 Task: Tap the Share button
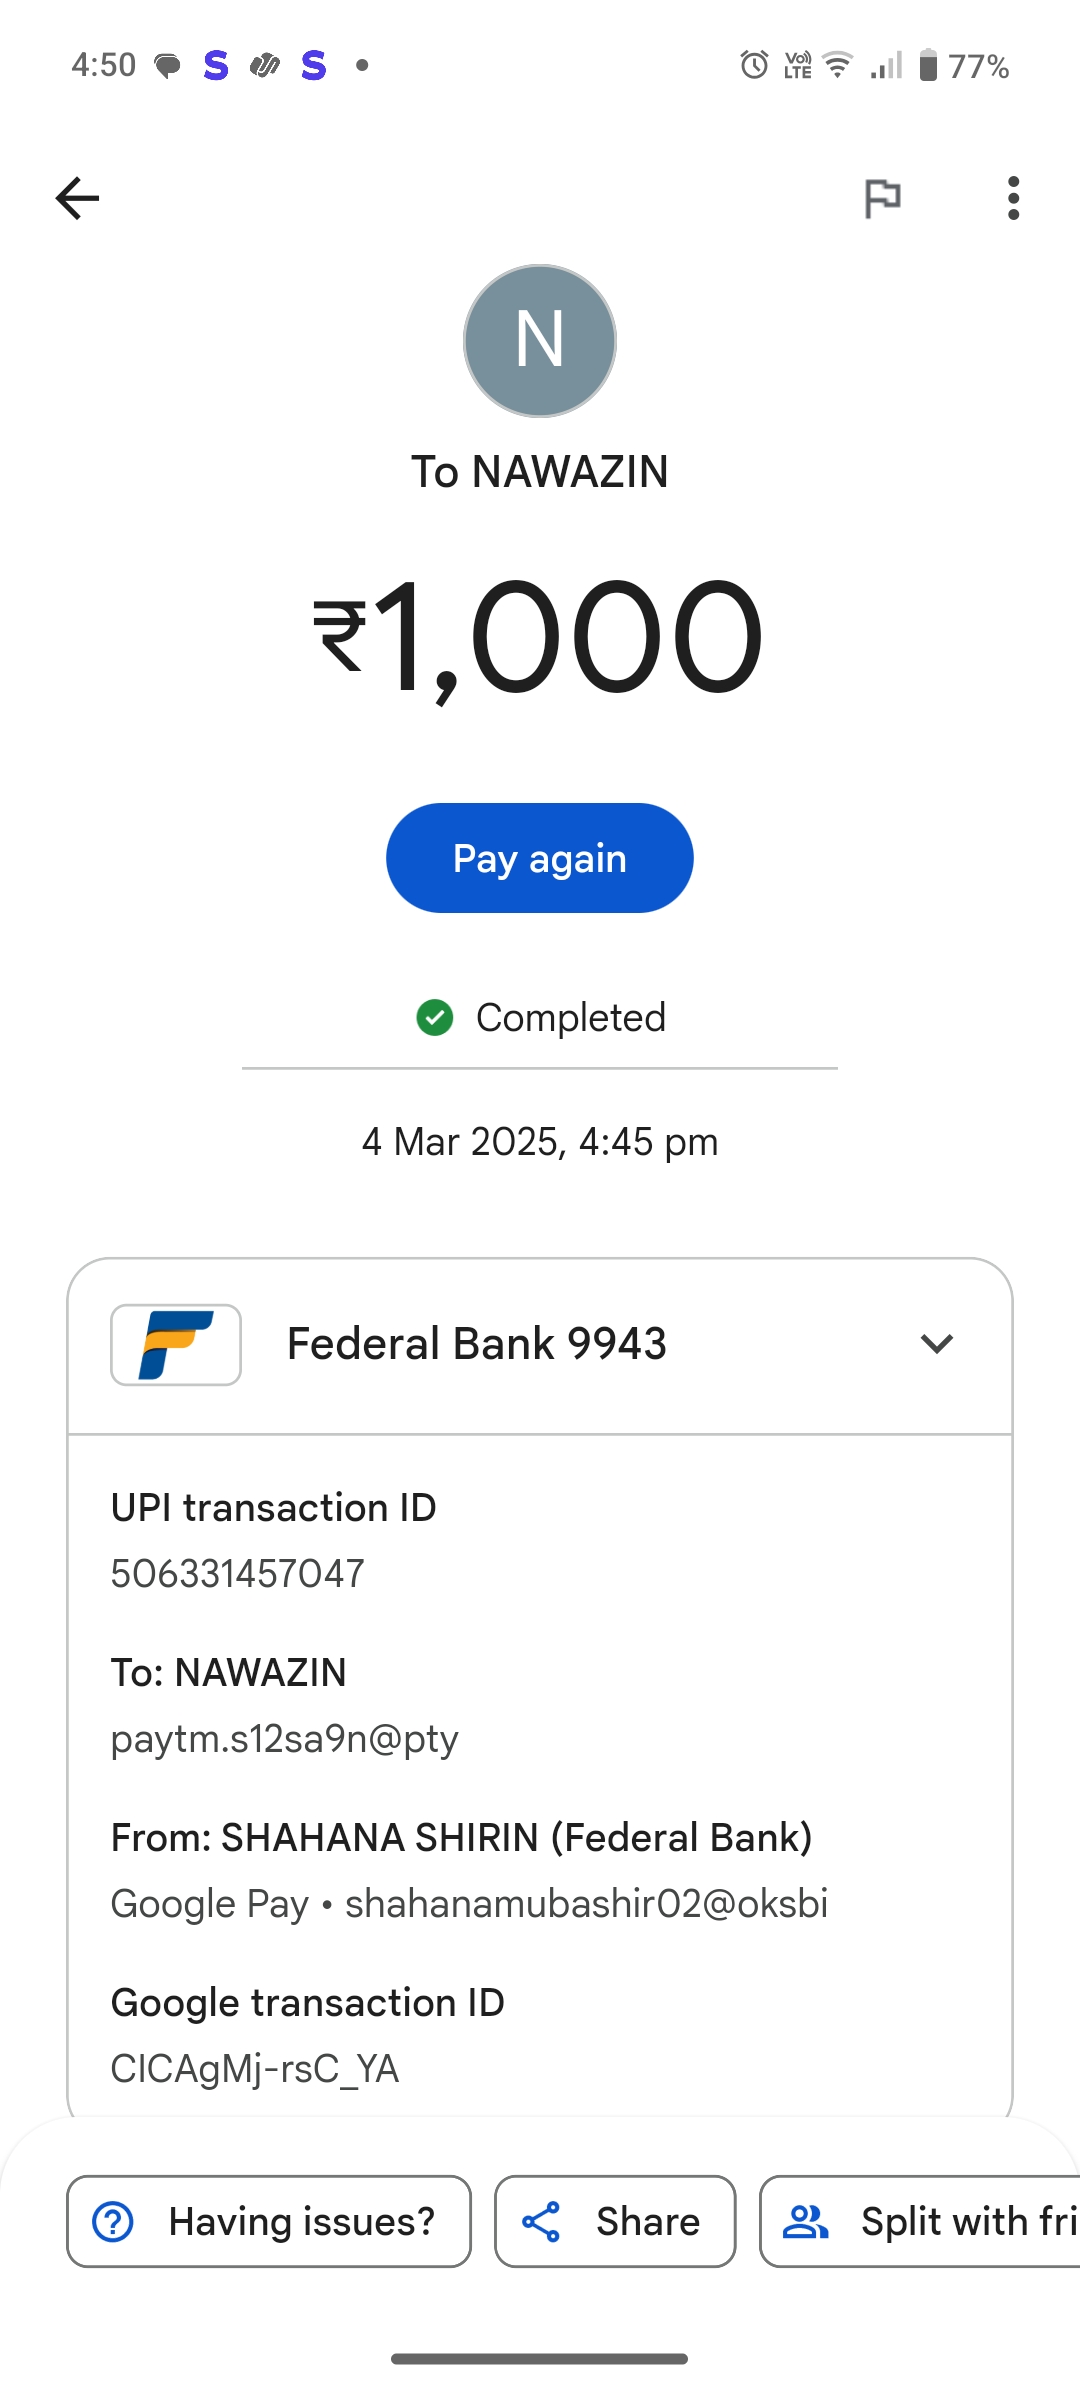click(x=615, y=2221)
